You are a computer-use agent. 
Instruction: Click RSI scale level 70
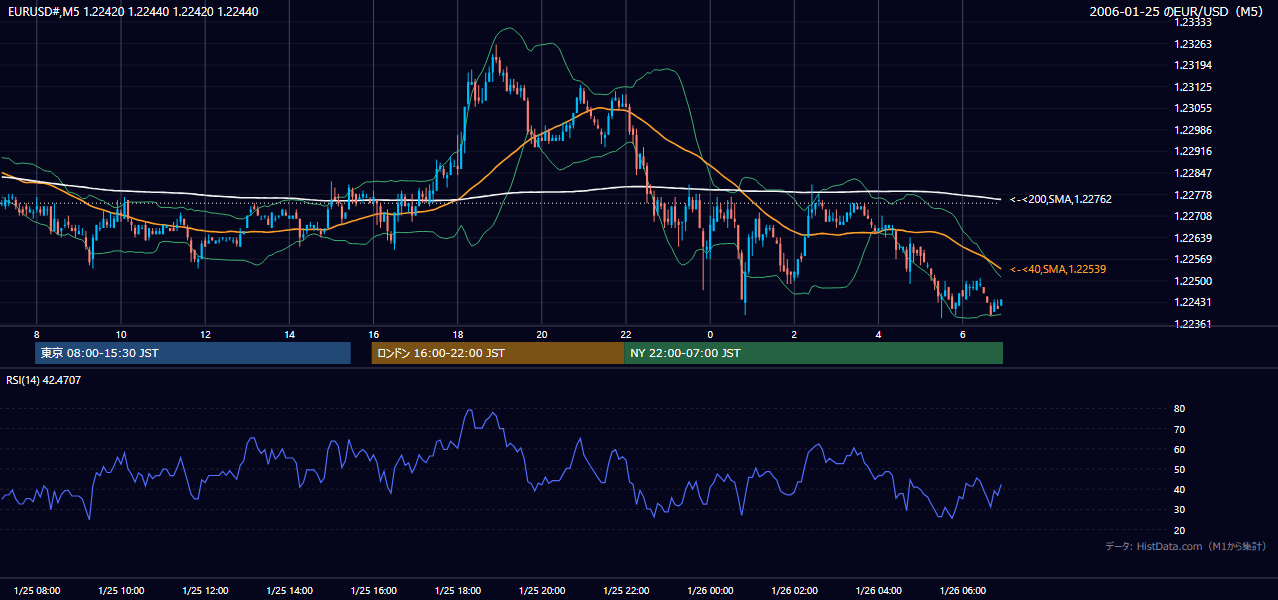point(1179,429)
